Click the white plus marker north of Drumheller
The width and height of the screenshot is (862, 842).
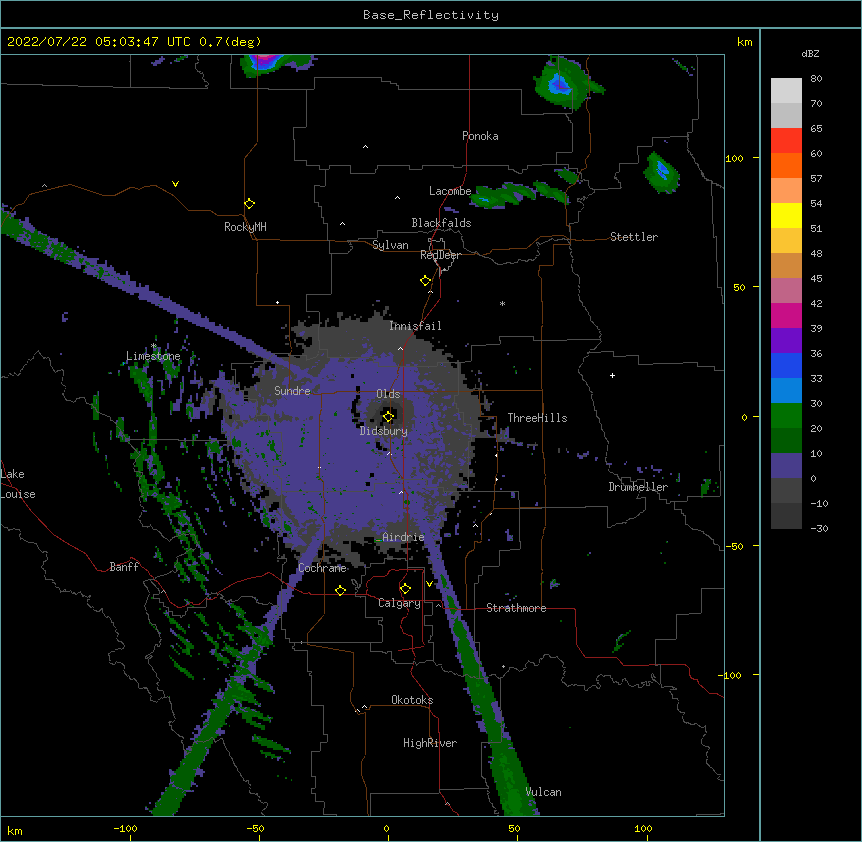tap(612, 375)
